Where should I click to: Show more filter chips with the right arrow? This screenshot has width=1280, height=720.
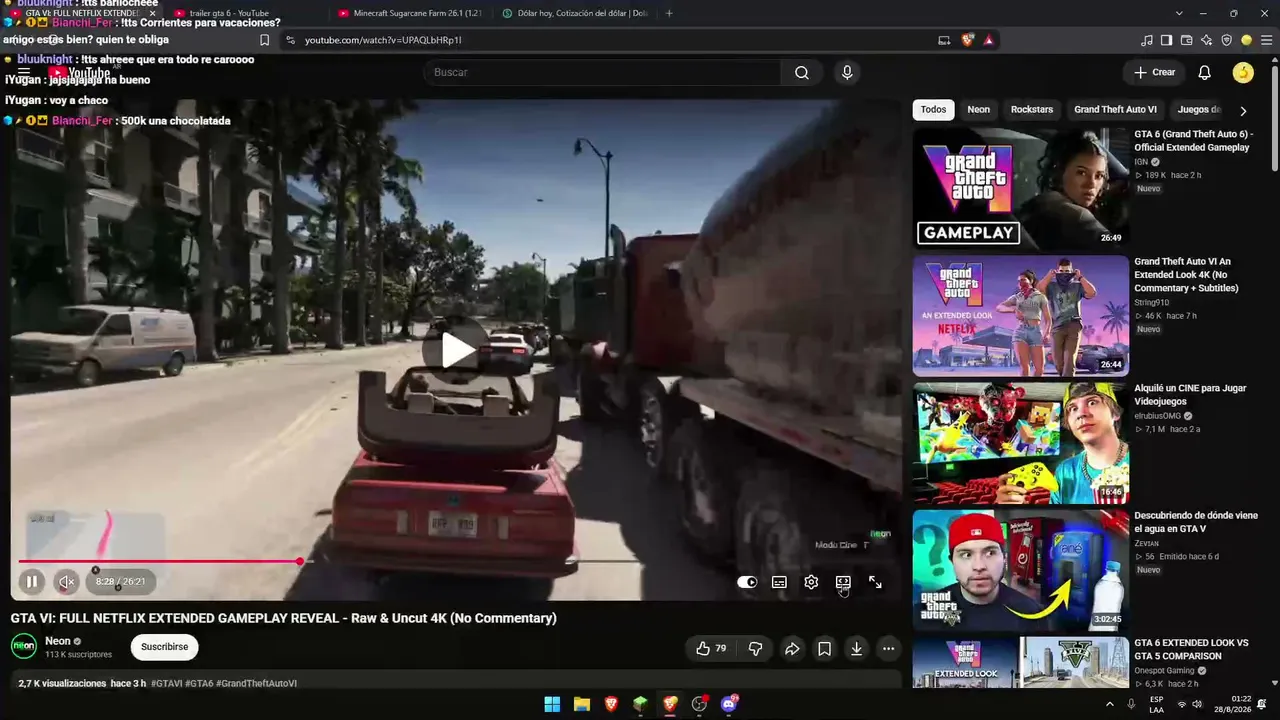(x=1243, y=111)
